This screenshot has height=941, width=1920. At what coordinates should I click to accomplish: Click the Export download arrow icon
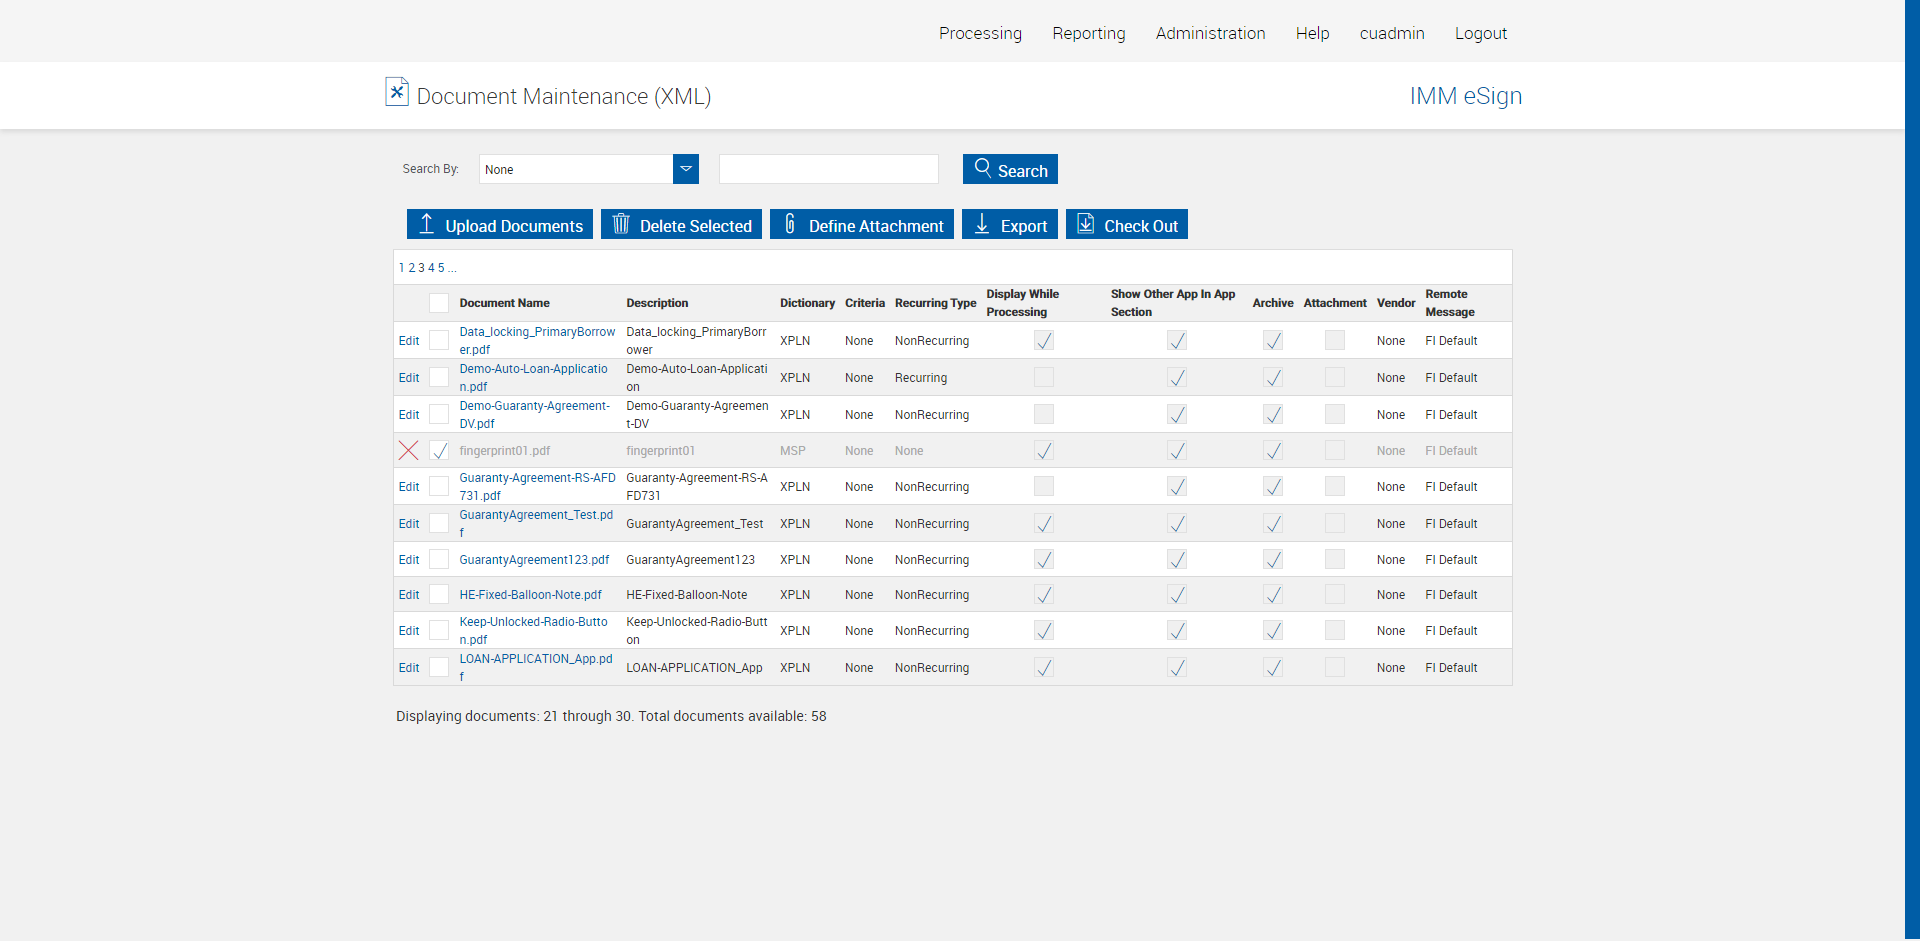coord(982,224)
